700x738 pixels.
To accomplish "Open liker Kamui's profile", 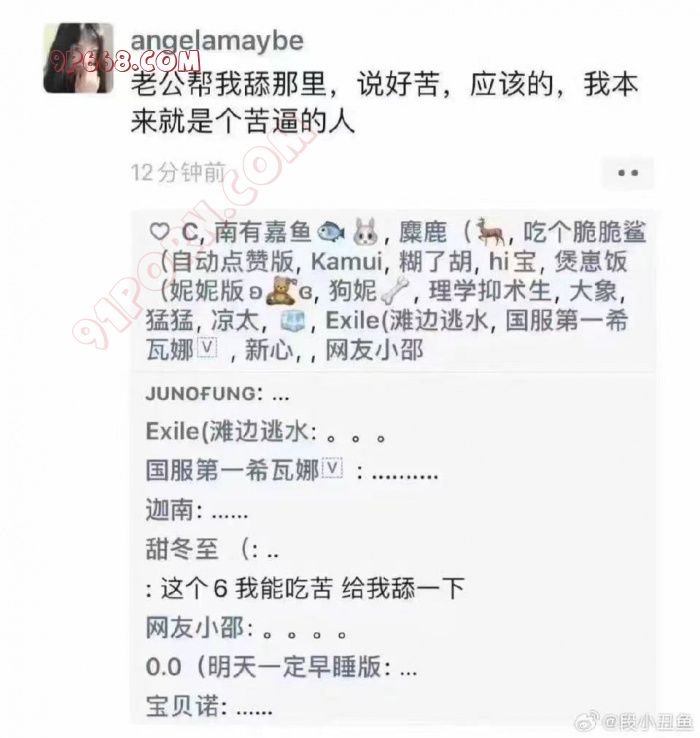I will click(346, 261).
